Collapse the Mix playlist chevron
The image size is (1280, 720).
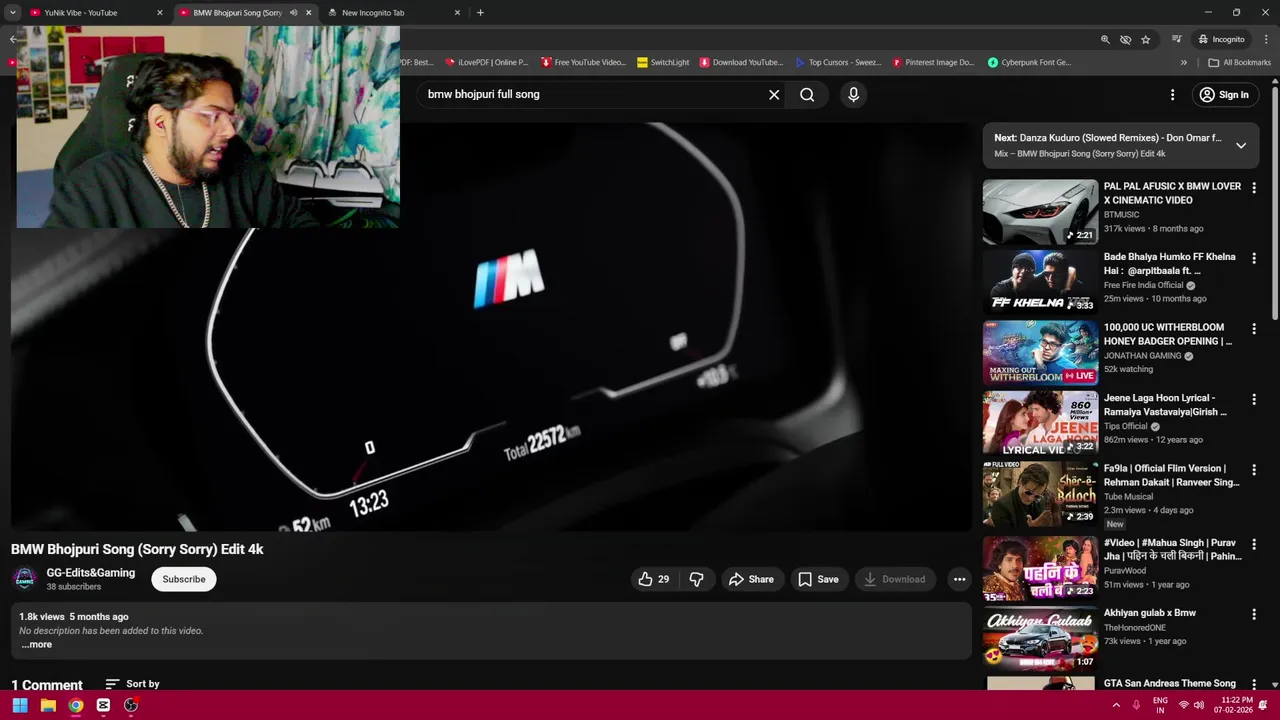point(1241,146)
